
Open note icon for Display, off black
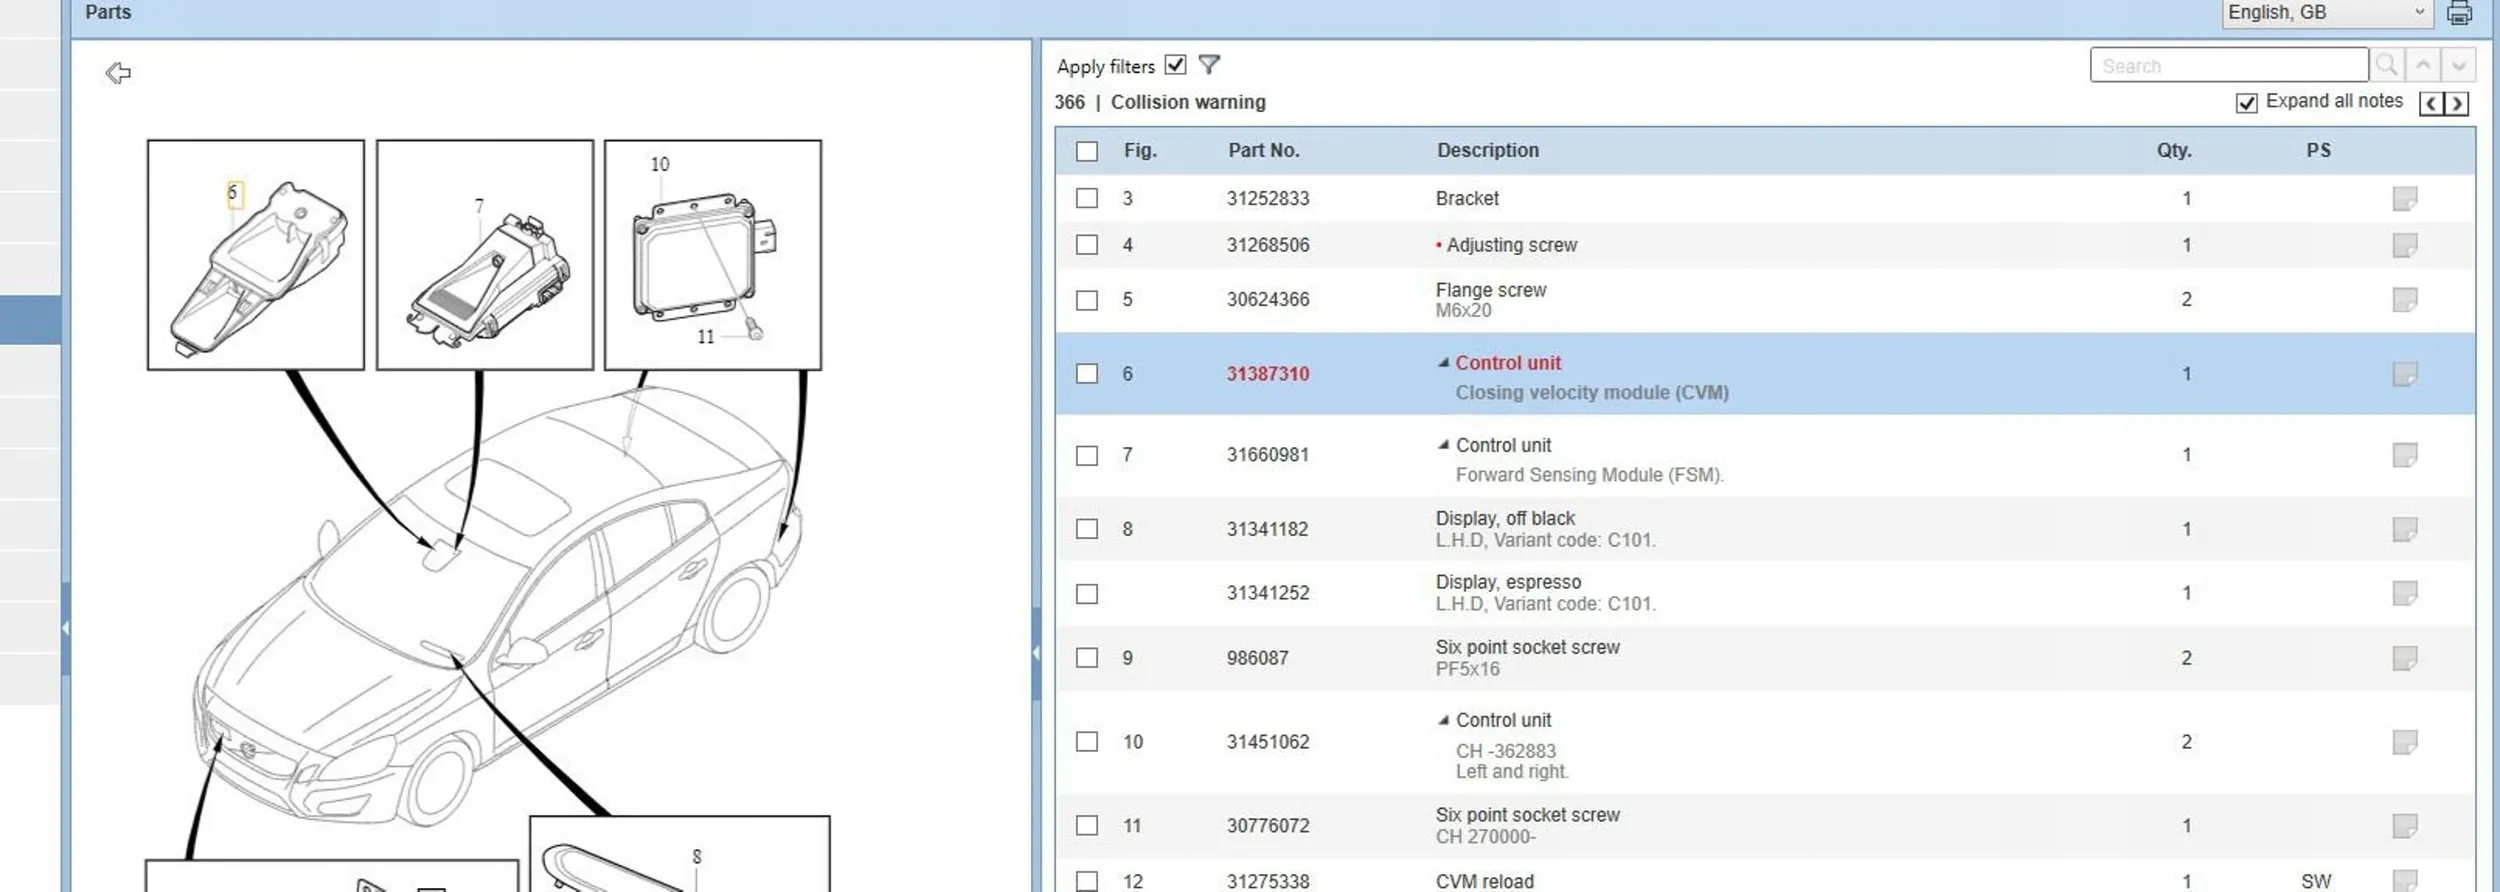pos(2404,529)
